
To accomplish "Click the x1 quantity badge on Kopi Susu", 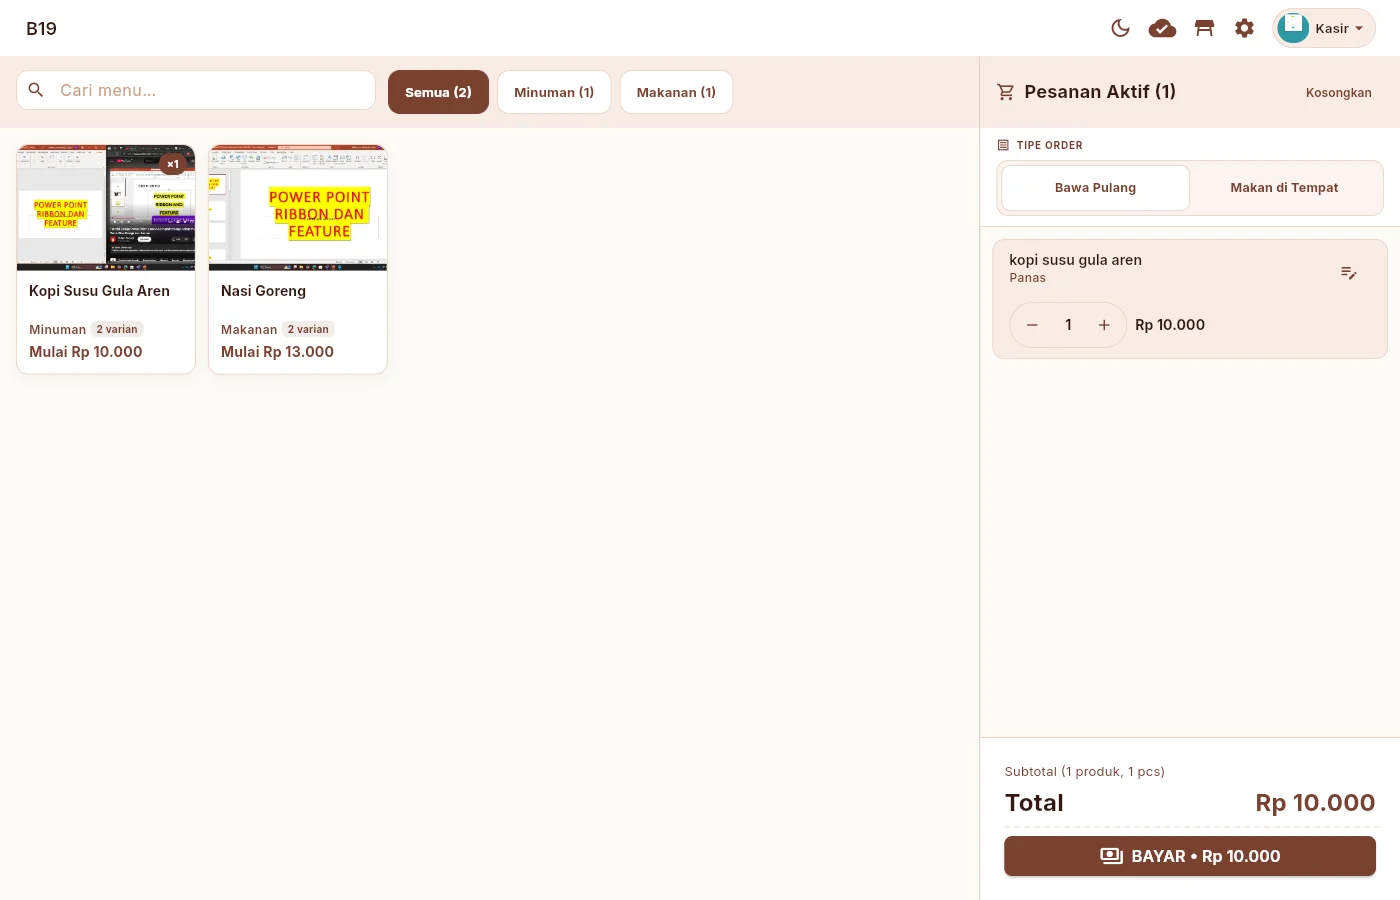I will (173, 164).
